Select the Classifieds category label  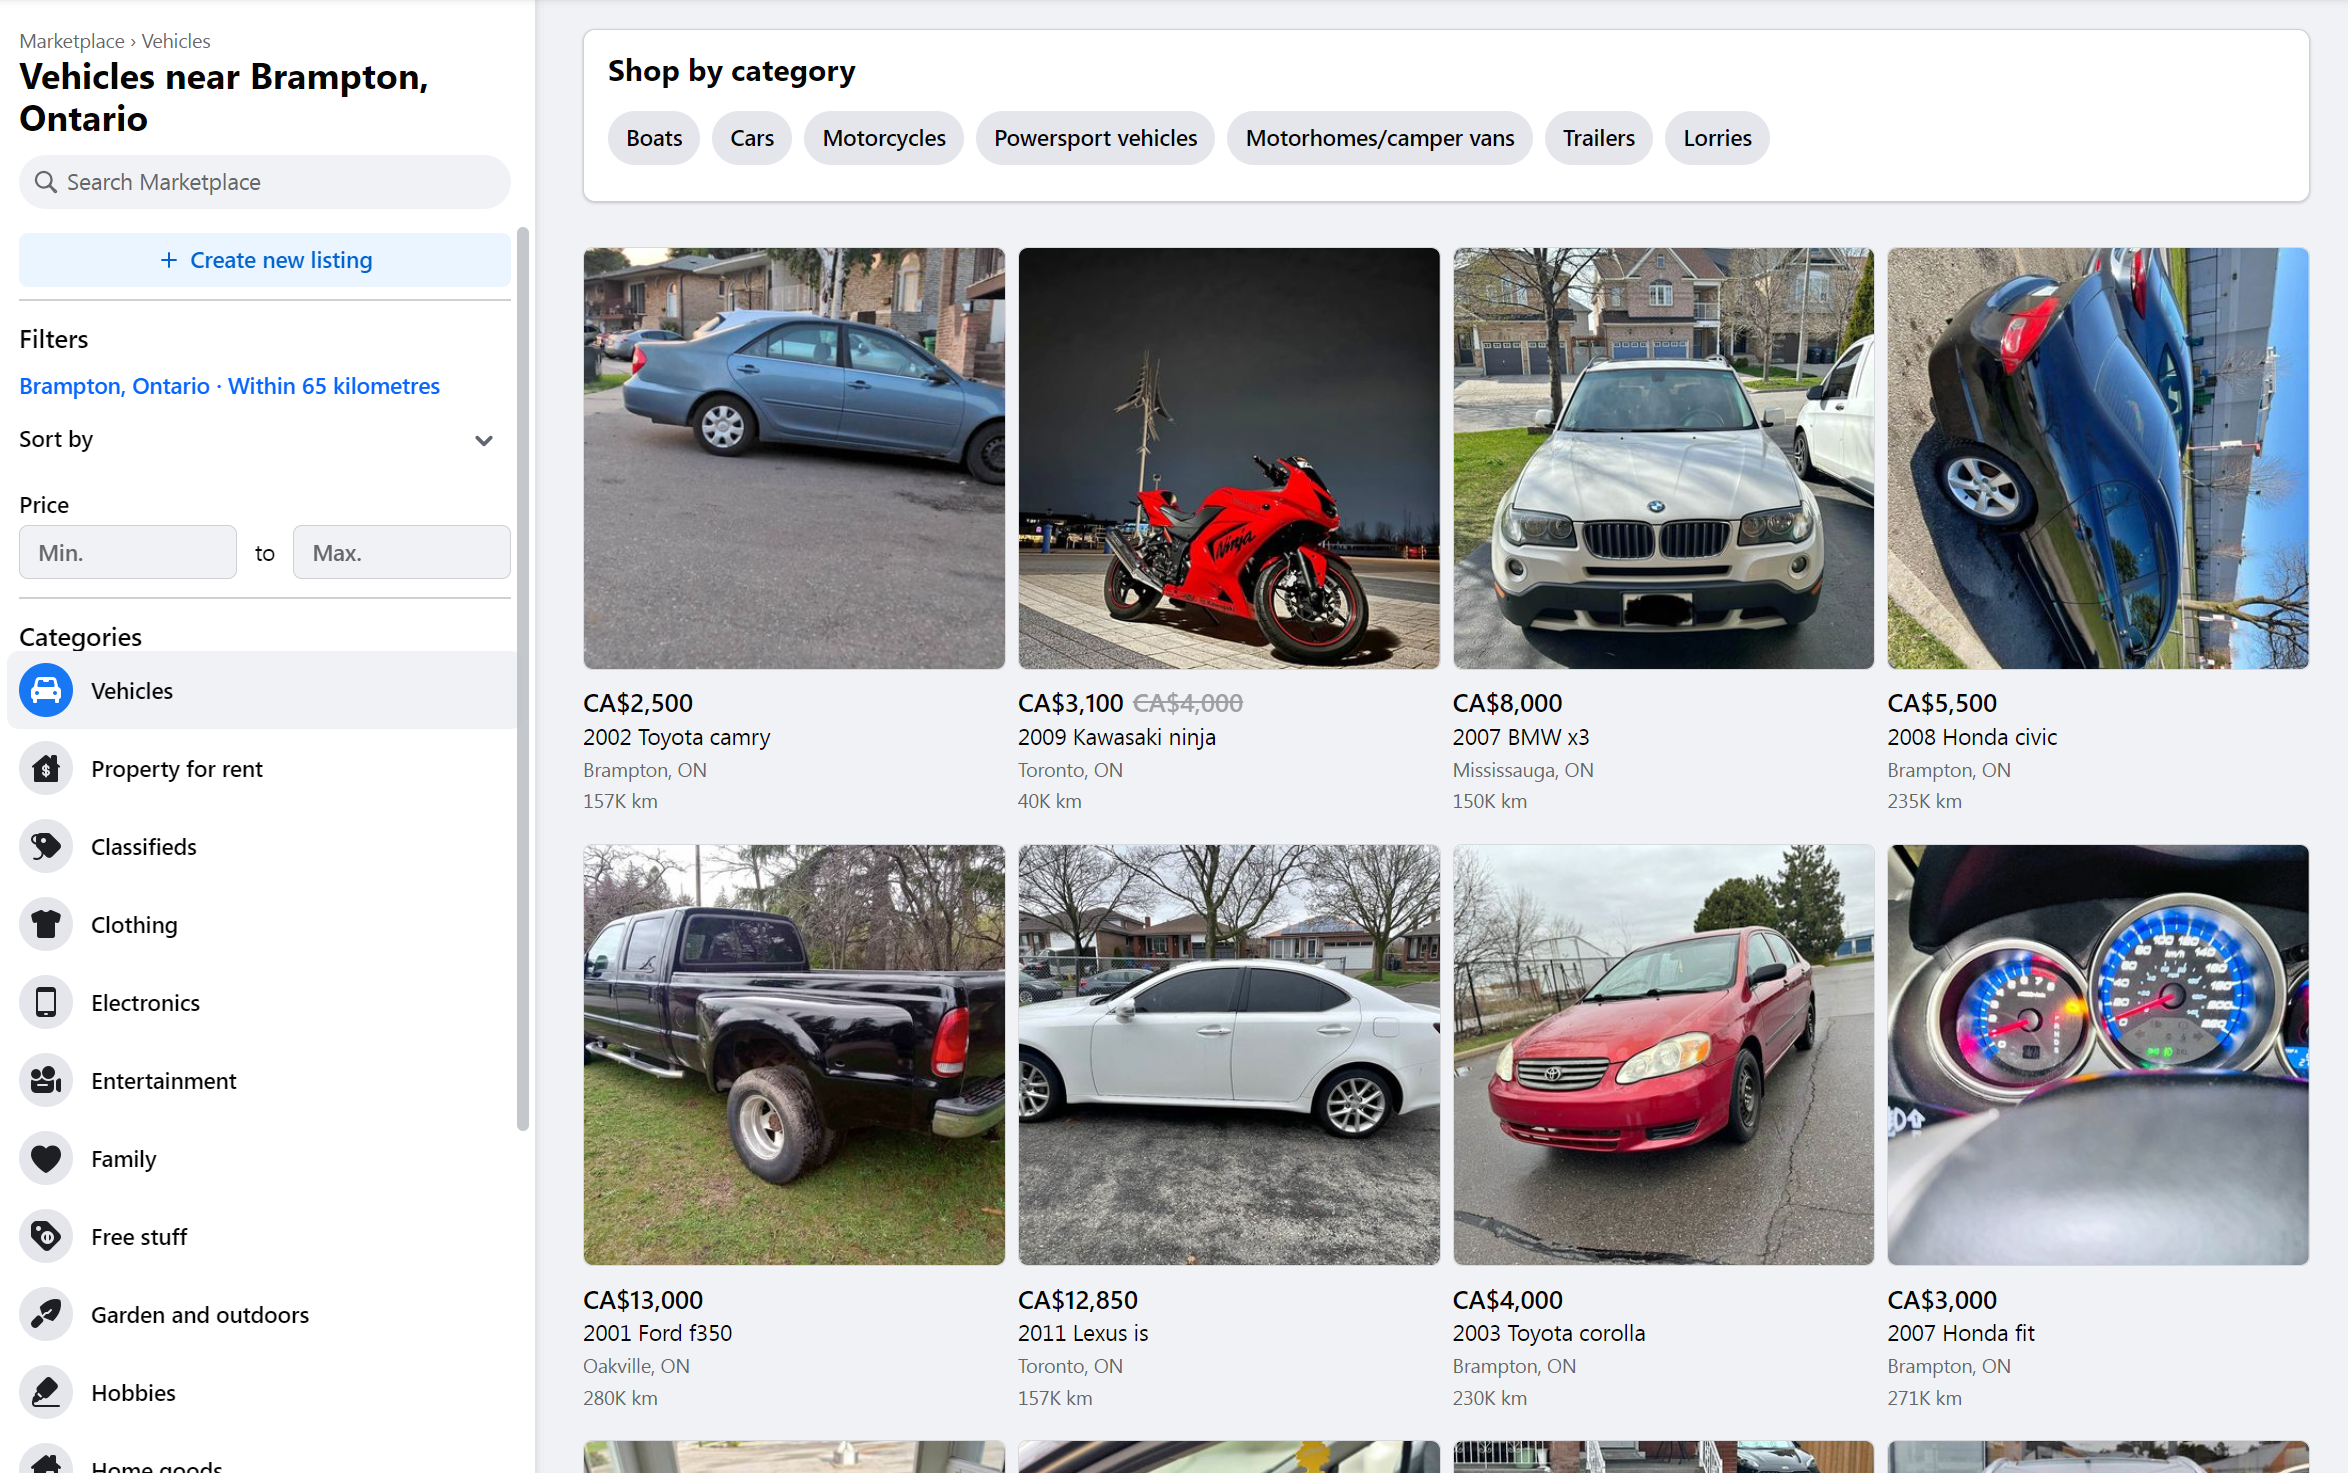144,847
